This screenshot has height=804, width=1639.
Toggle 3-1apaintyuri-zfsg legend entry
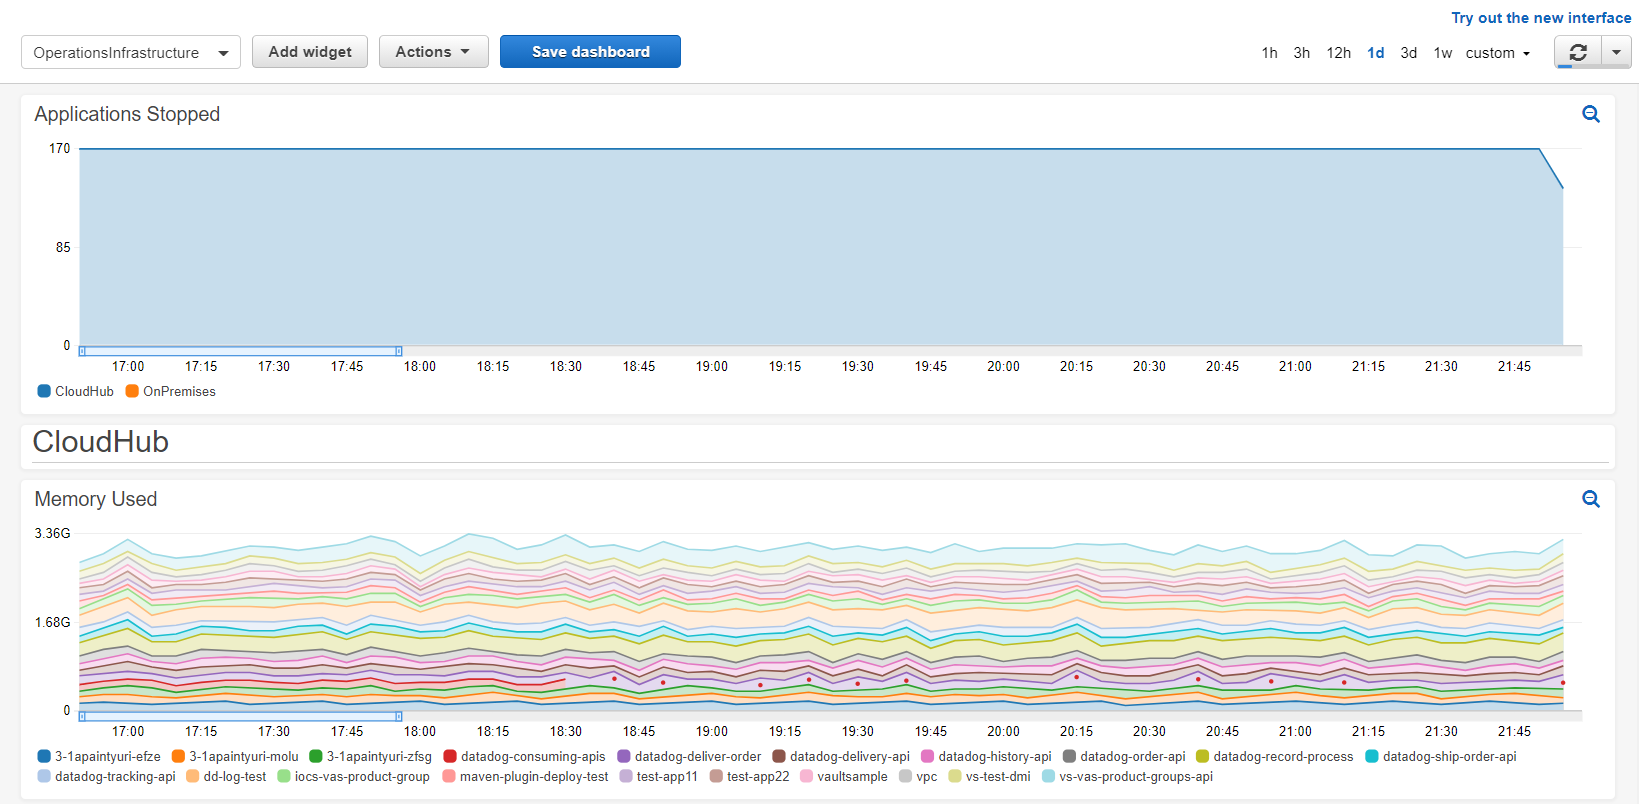point(370,756)
